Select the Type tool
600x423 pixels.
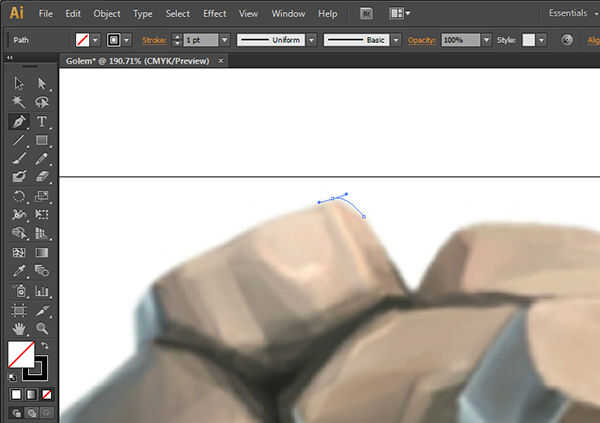(41, 121)
